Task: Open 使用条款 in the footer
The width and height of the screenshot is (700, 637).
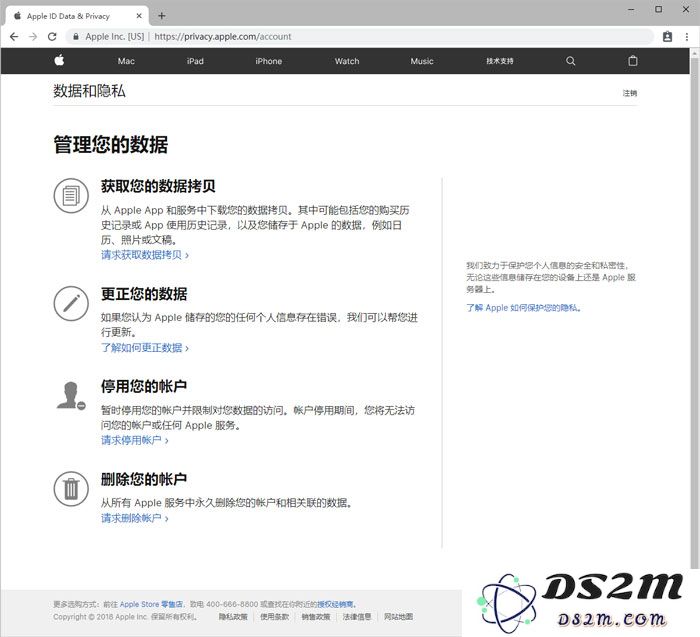Action: (274, 616)
